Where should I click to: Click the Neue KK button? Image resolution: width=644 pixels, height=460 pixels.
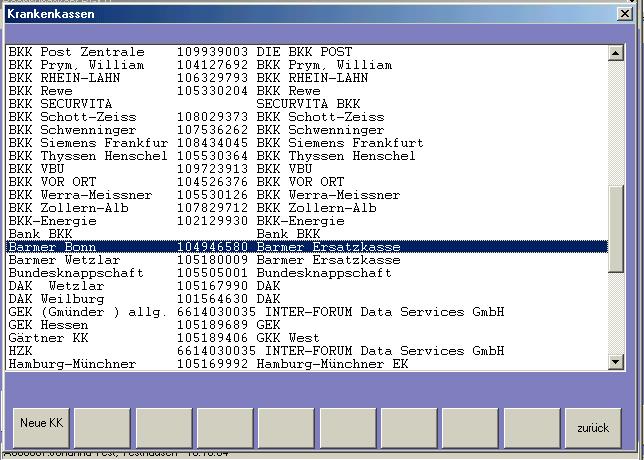41,427
